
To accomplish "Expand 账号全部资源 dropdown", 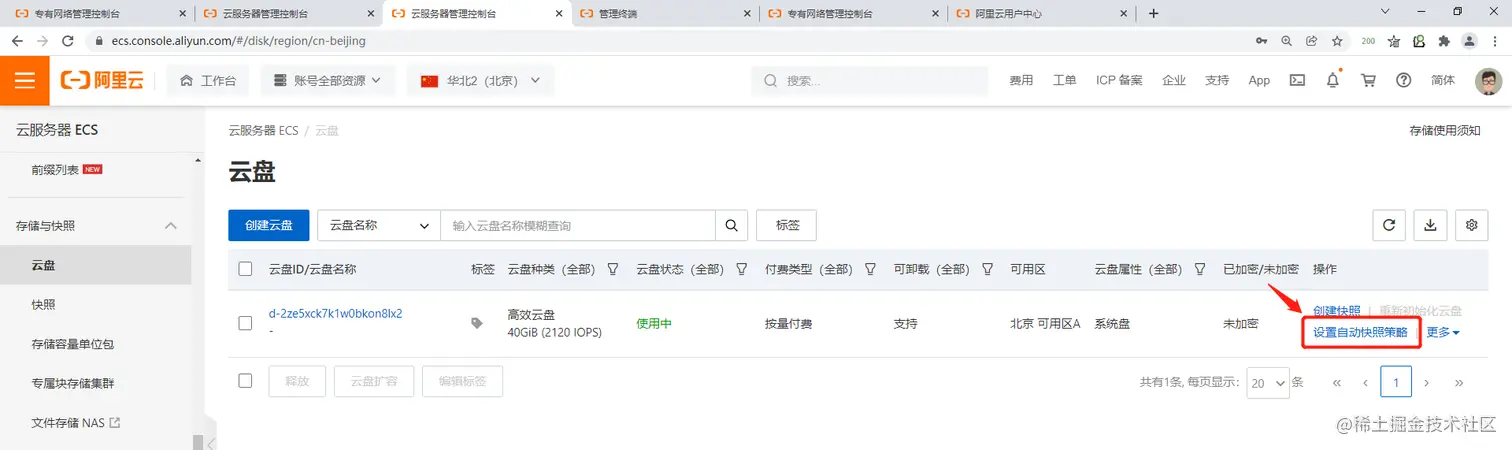I will tap(328, 81).
